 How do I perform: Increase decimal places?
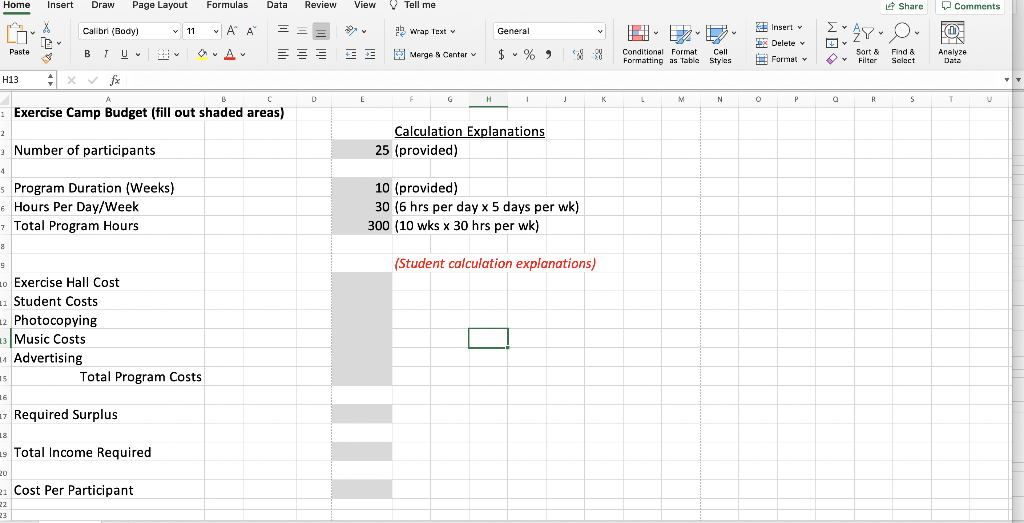[577, 55]
